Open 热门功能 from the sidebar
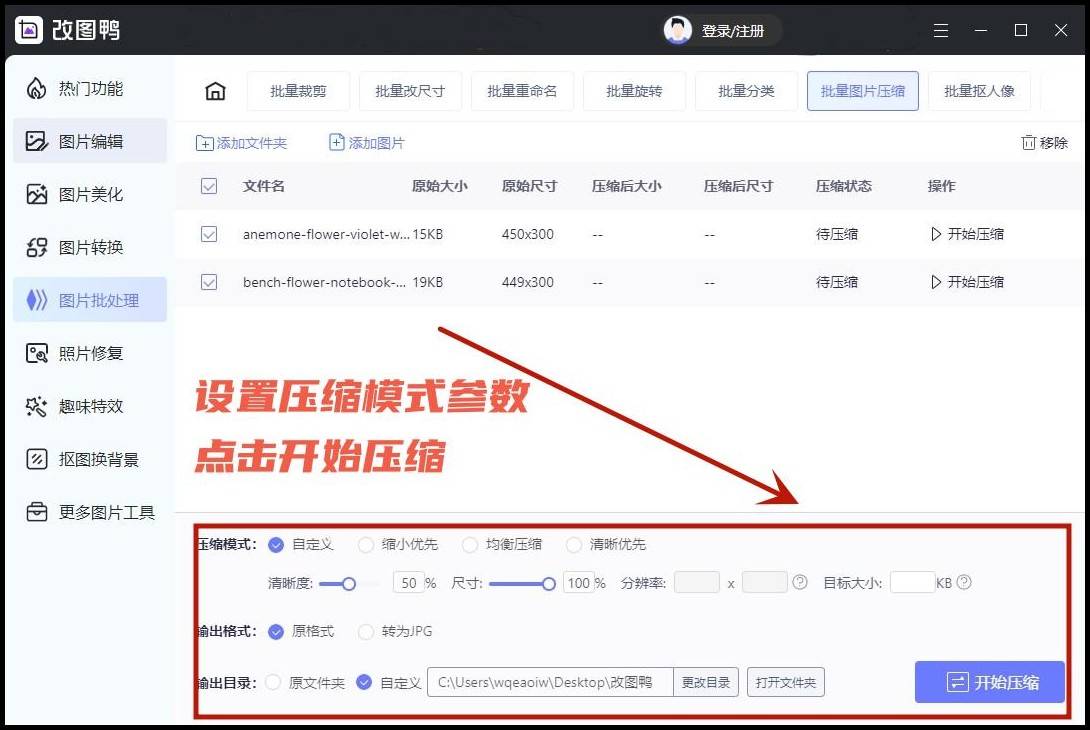 click(x=90, y=88)
